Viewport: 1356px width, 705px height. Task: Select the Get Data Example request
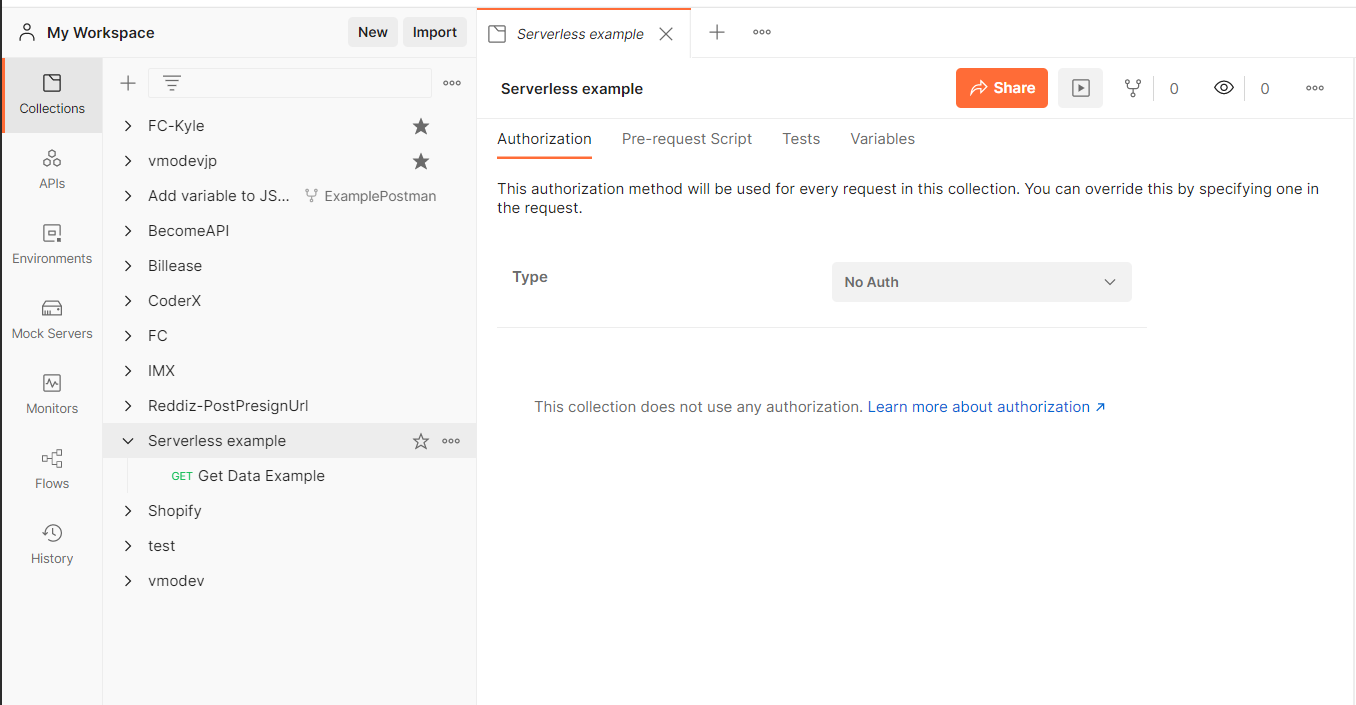pos(260,476)
